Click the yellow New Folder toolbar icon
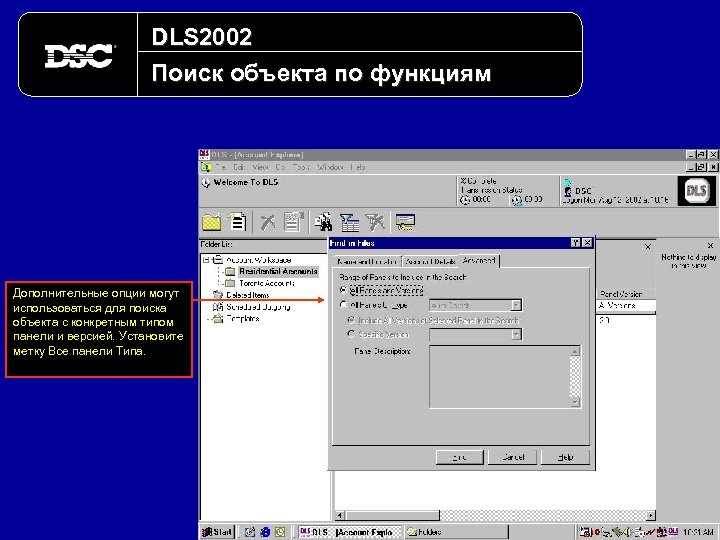The height and width of the screenshot is (540, 720). point(212,223)
